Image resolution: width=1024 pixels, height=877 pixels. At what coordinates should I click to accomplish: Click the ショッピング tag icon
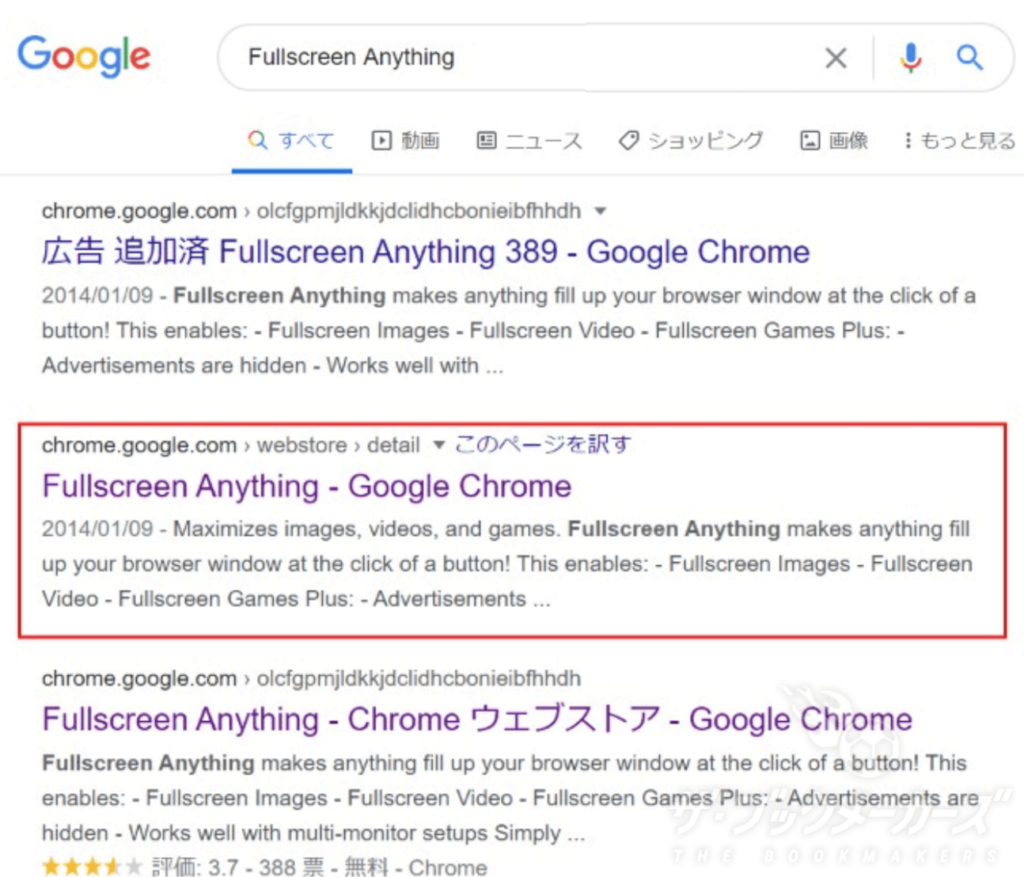(x=628, y=140)
